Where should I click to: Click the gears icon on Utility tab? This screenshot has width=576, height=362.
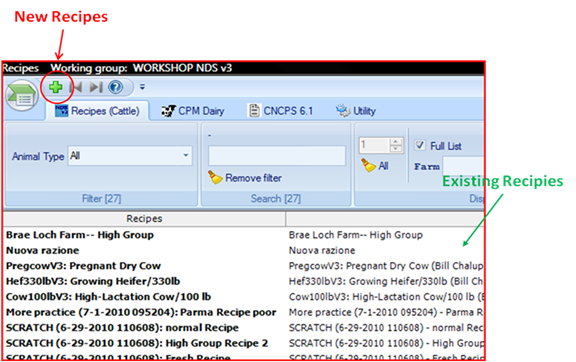tap(343, 110)
